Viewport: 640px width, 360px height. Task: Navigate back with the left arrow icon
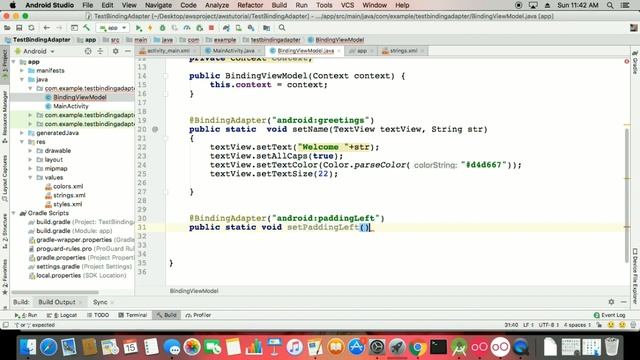(x=46, y=28)
